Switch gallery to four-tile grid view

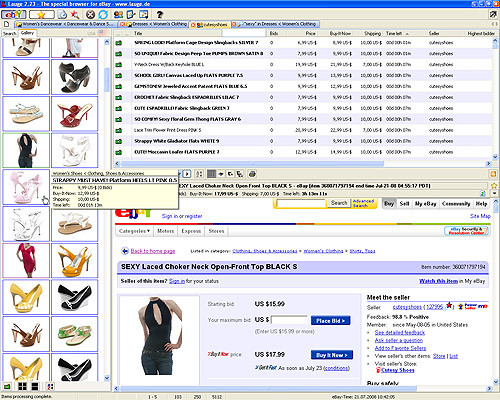(x=22, y=386)
